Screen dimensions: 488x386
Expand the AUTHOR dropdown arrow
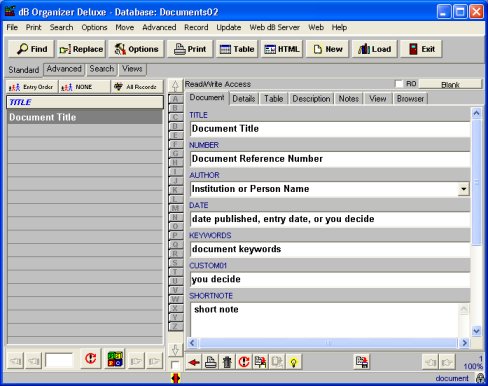[x=463, y=189]
